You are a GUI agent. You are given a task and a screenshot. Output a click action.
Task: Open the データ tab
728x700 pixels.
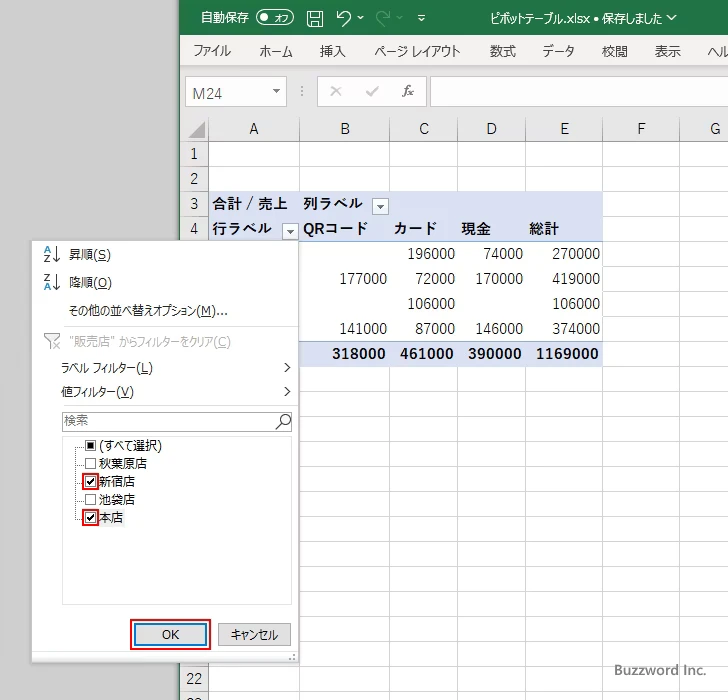pos(558,51)
